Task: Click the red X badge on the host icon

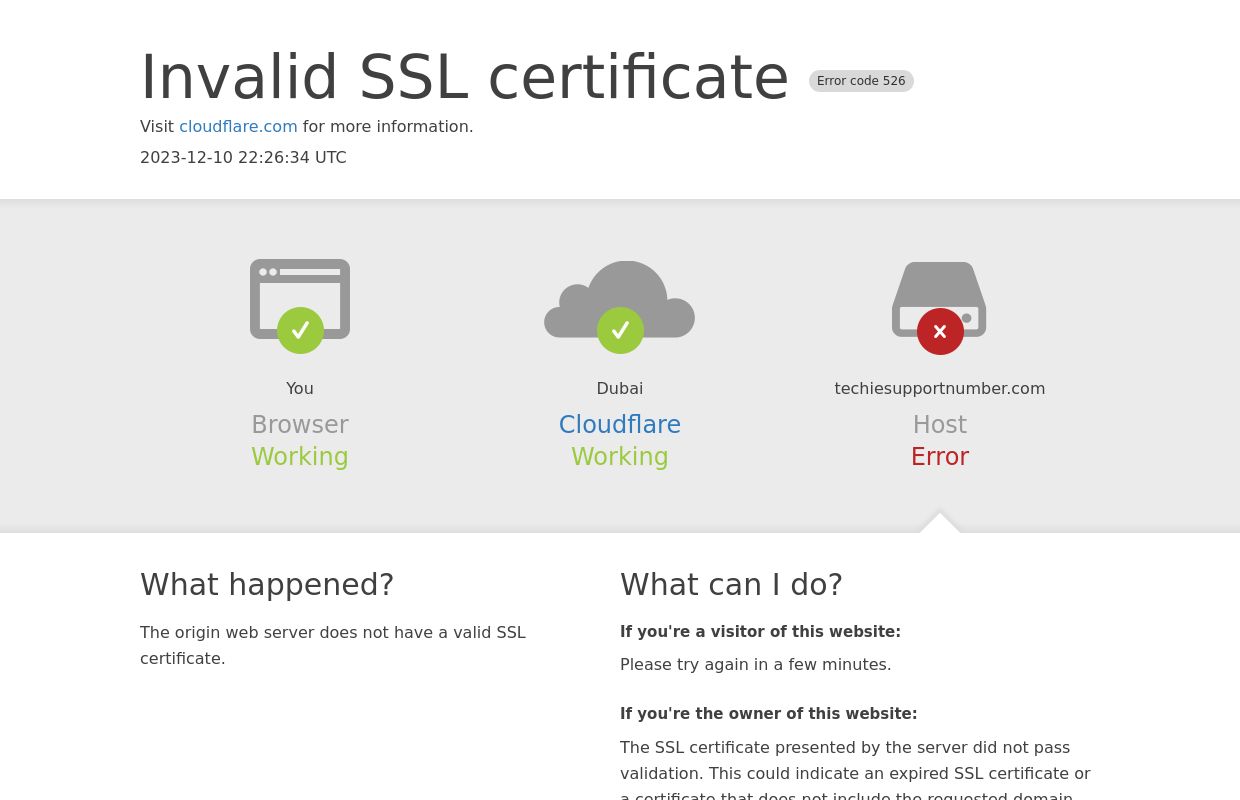Action: [x=940, y=332]
